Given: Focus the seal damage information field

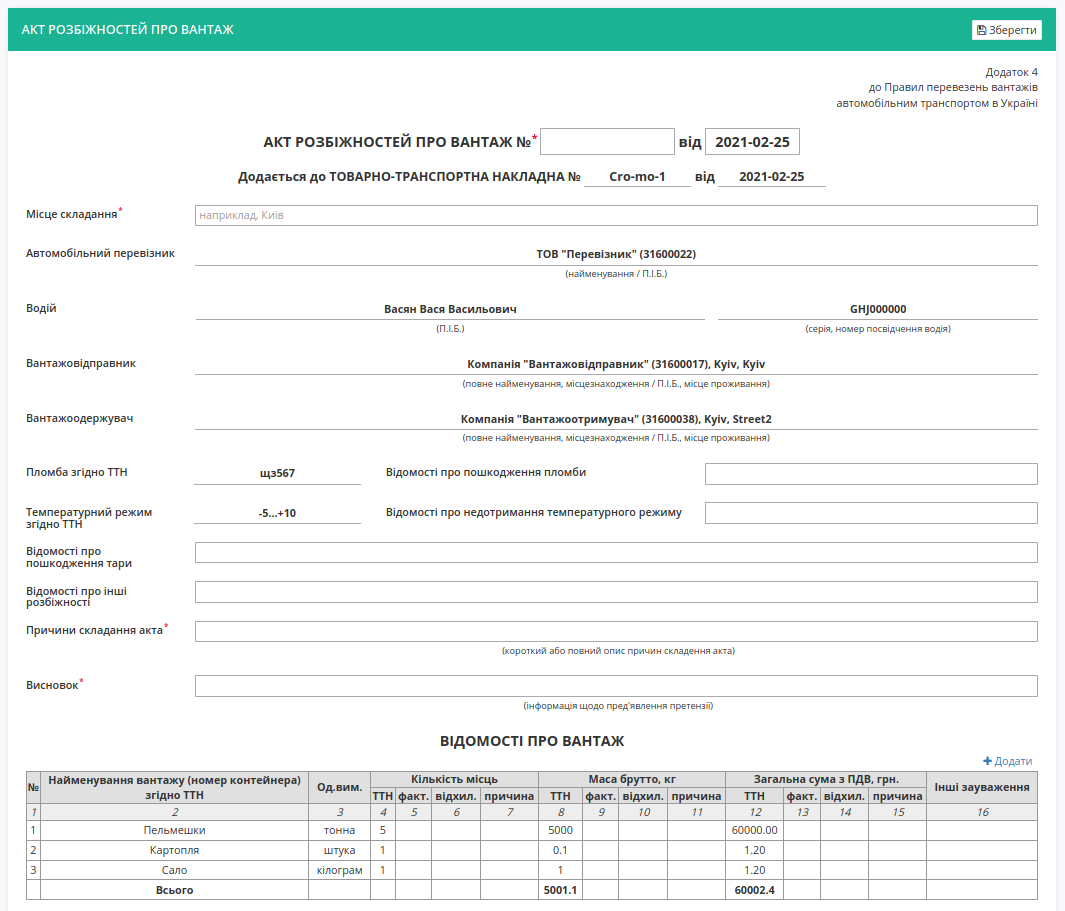Looking at the screenshot, I should pos(871,474).
